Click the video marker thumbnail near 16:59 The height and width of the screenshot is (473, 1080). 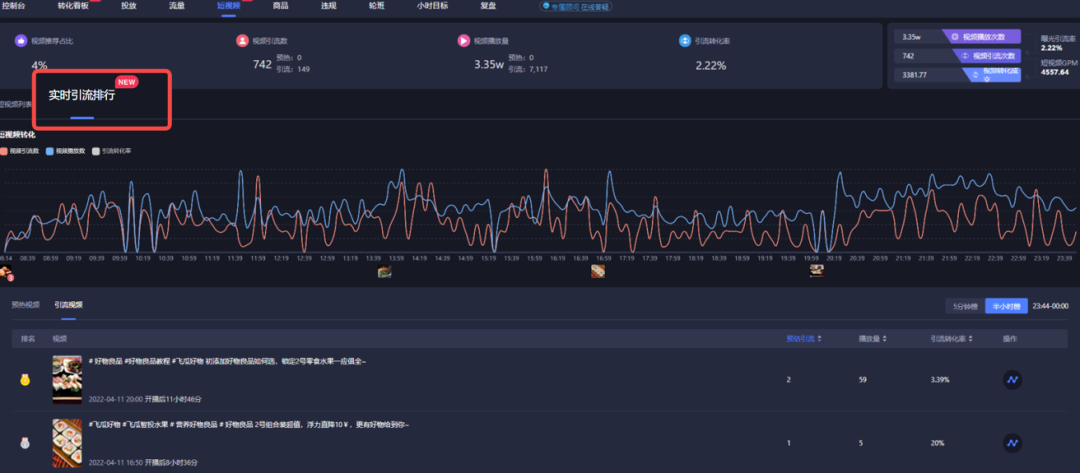click(598, 271)
